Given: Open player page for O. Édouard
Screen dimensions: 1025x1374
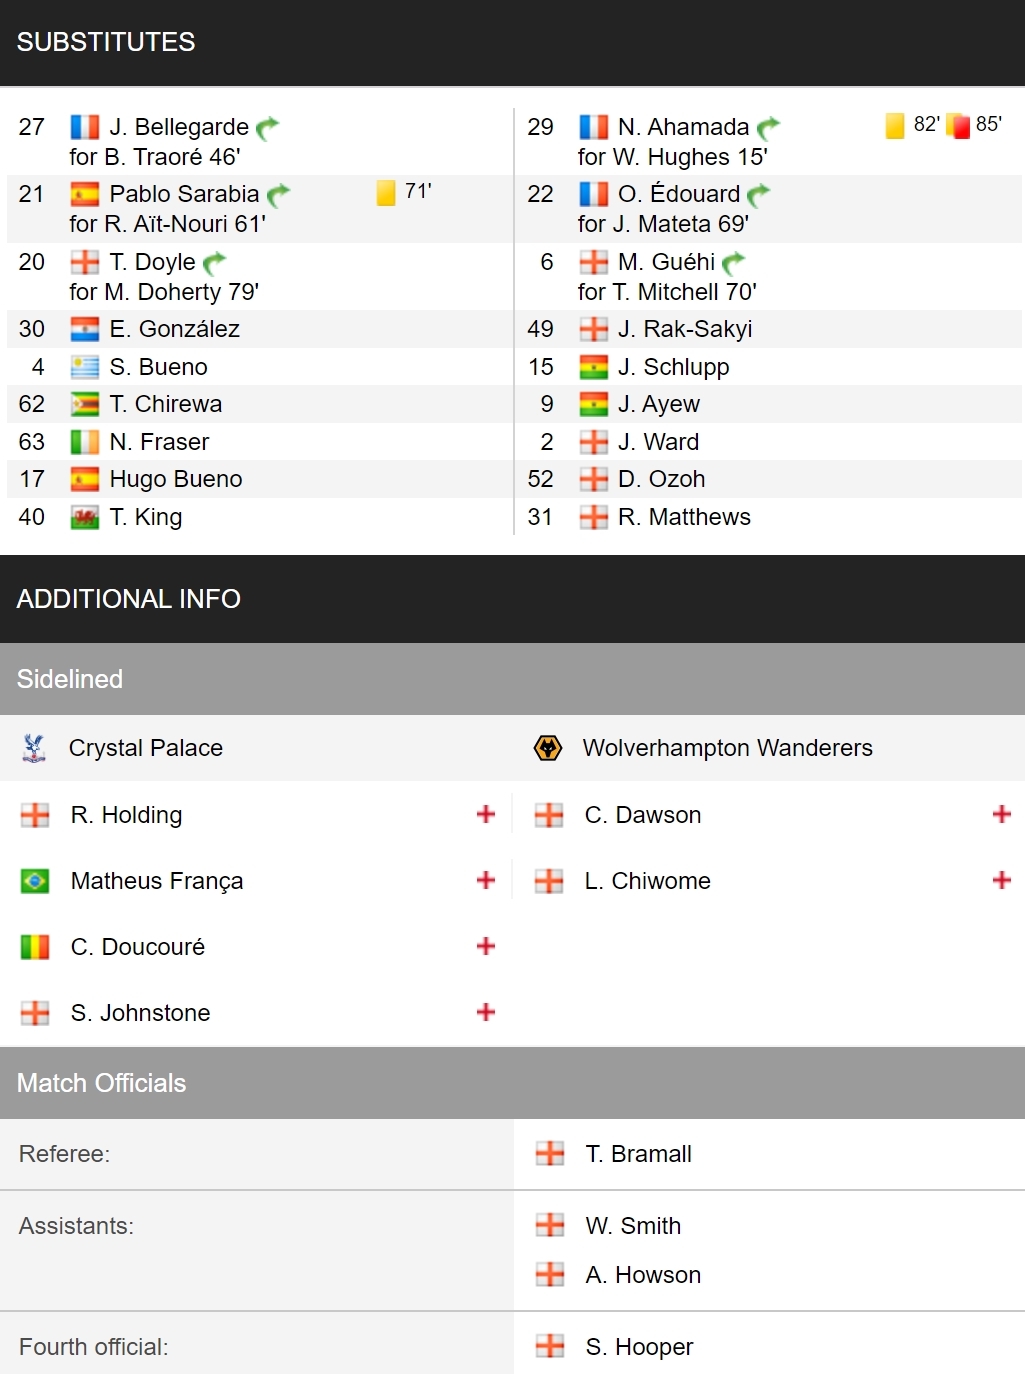Looking at the screenshot, I should click(x=679, y=194).
